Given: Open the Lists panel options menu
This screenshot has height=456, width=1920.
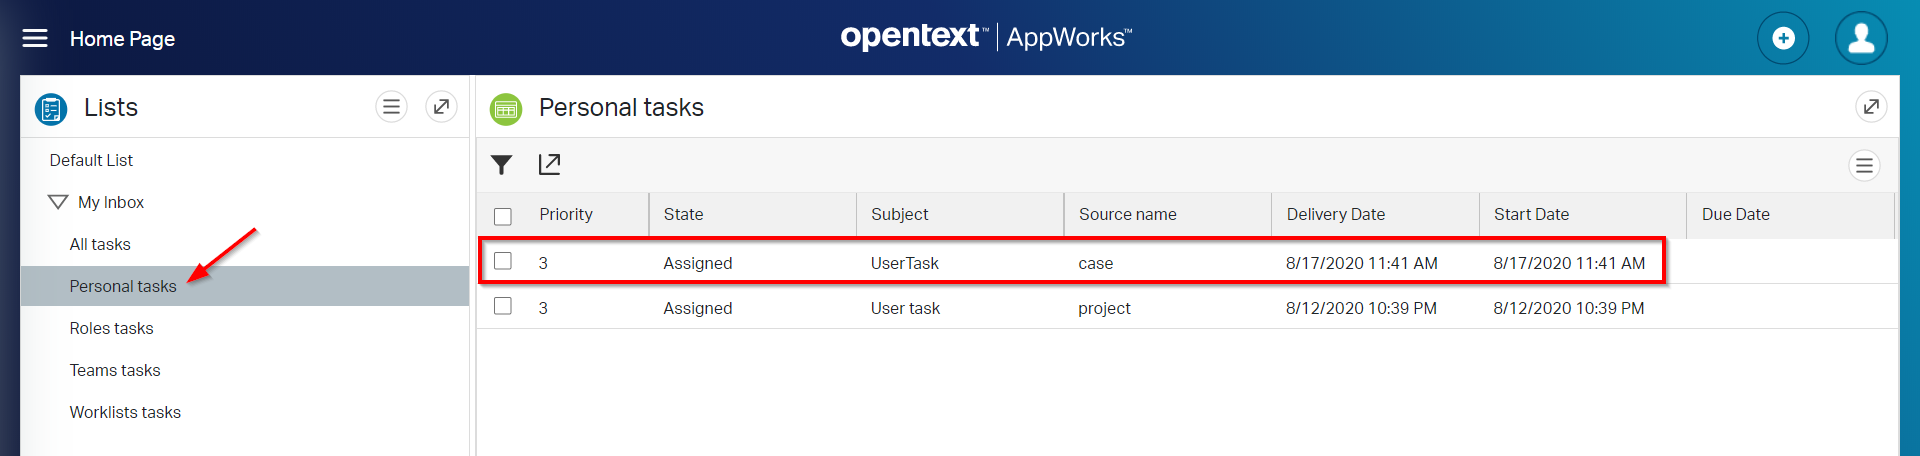Looking at the screenshot, I should pyautogui.click(x=391, y=106).
